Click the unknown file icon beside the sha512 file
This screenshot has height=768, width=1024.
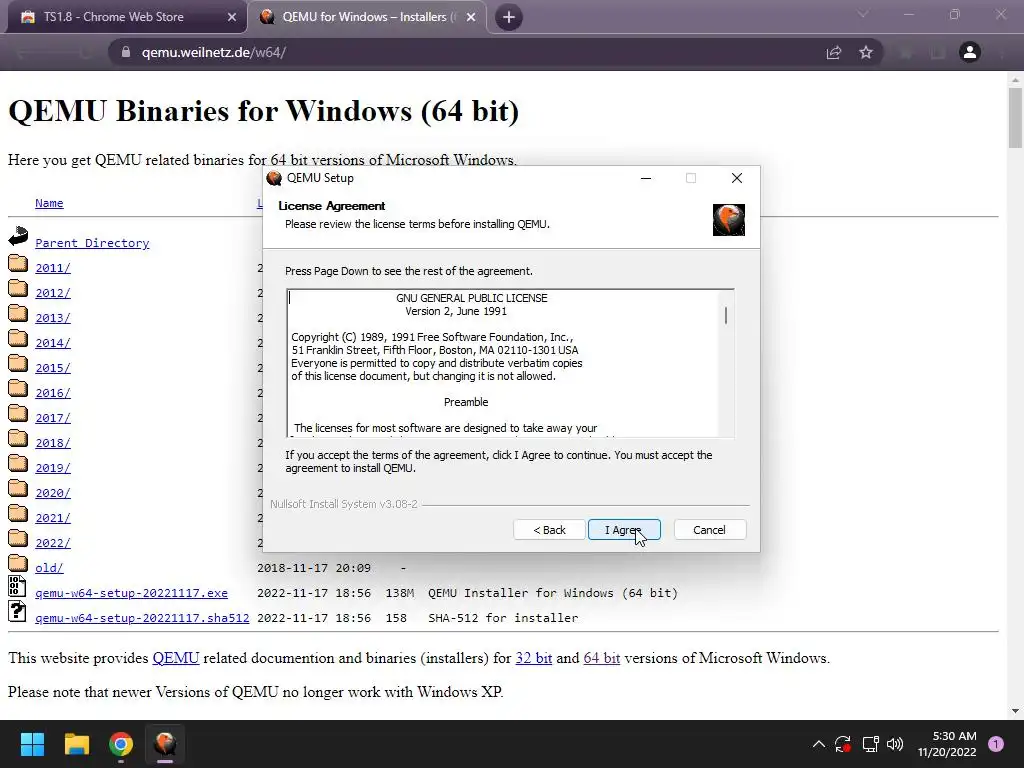click(x=17, y=611)
